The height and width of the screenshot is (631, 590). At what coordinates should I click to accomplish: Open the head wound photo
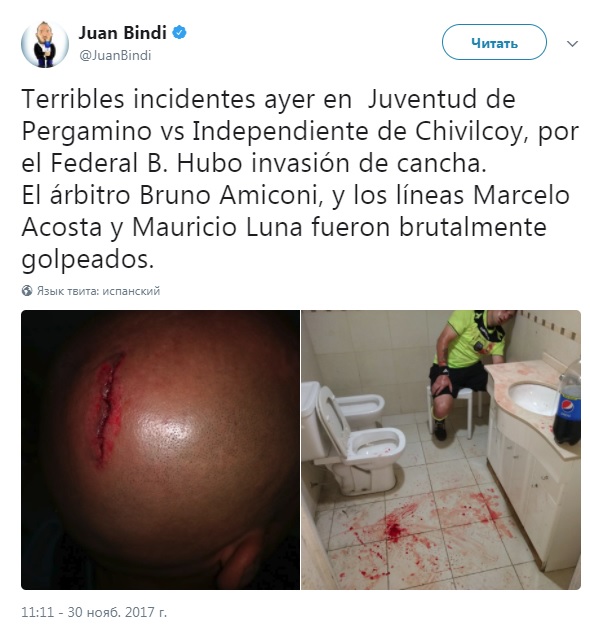click(160, 450)
